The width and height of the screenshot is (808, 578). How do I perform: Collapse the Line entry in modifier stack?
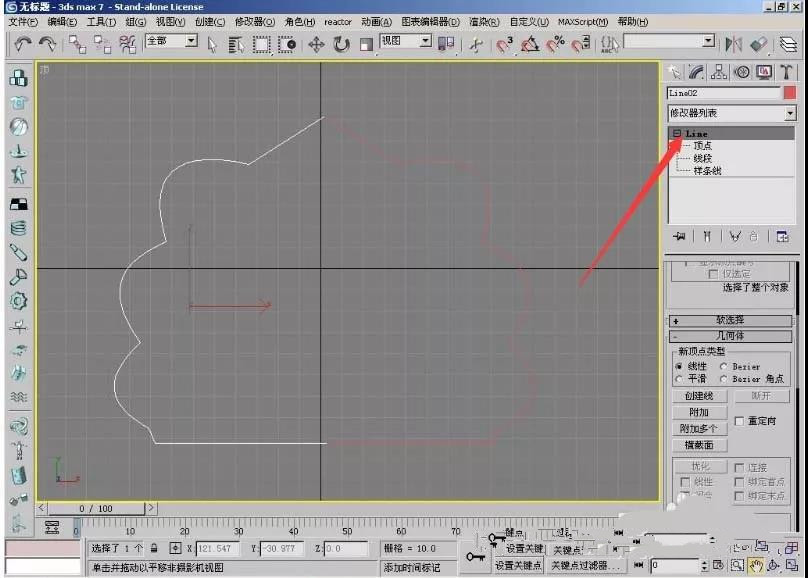click(677, 133)
